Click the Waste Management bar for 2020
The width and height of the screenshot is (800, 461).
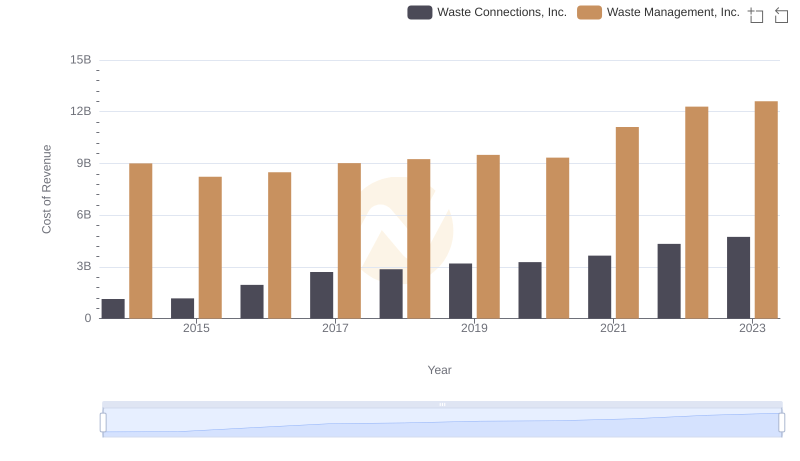(x=558, y=238)
